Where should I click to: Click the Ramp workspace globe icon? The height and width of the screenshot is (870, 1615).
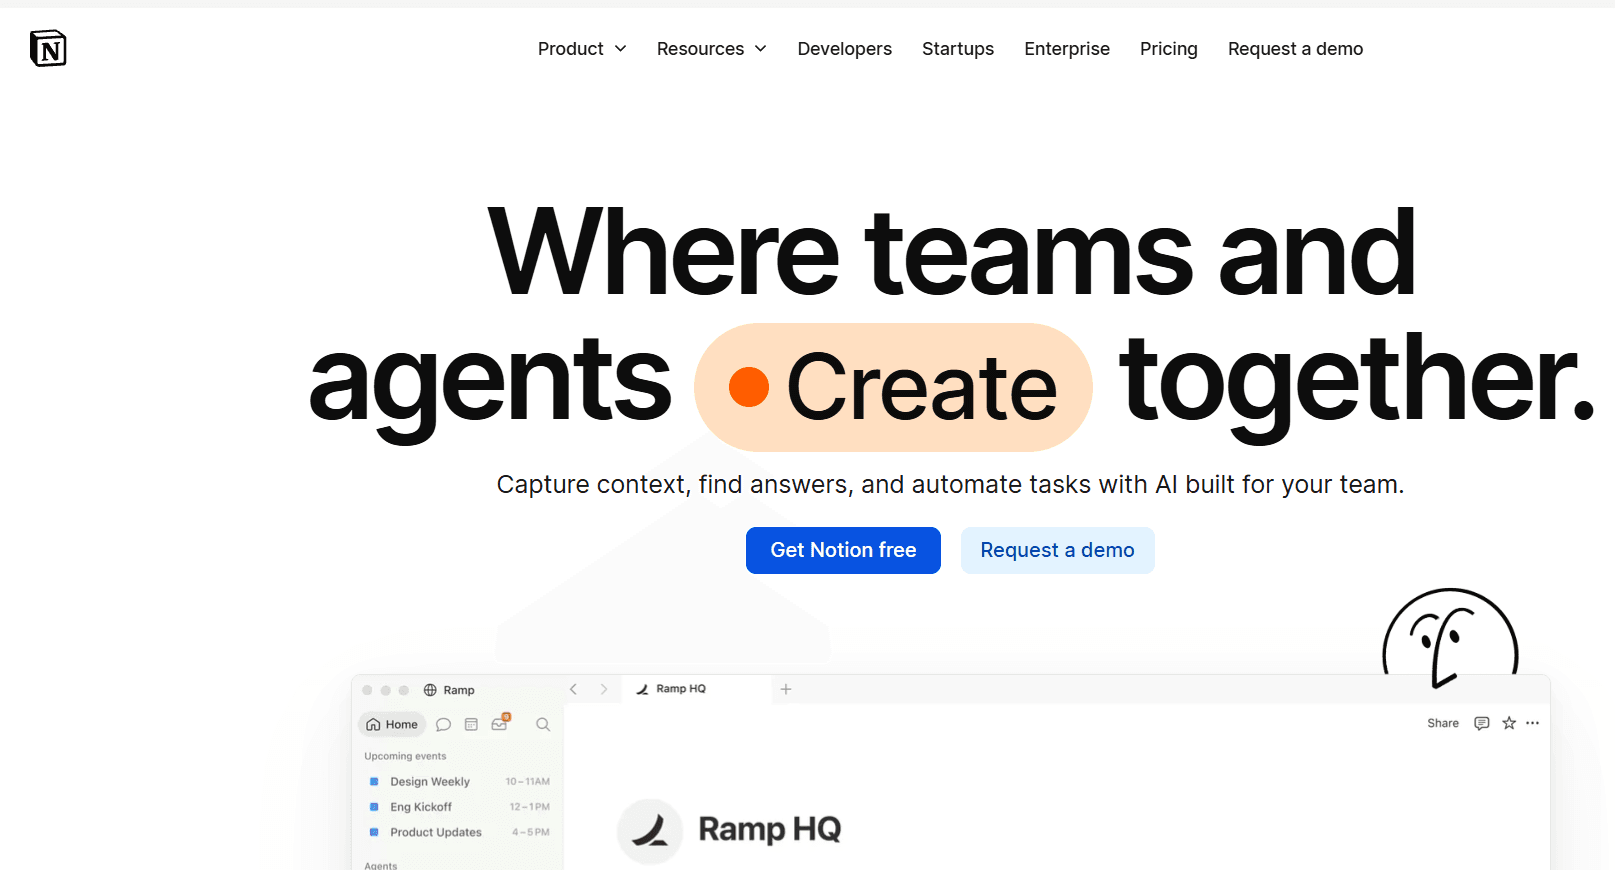coord(430,690)
